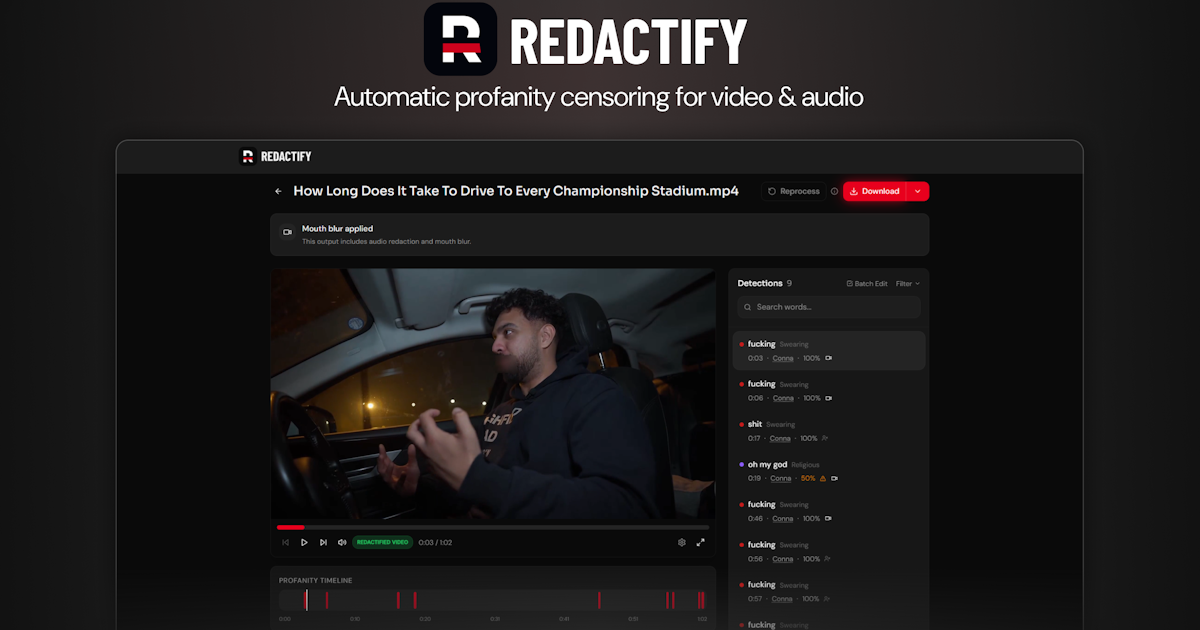Click the camera icon in the Mouth blur banner
This screenshot has width=1200, height=630.
287,232
